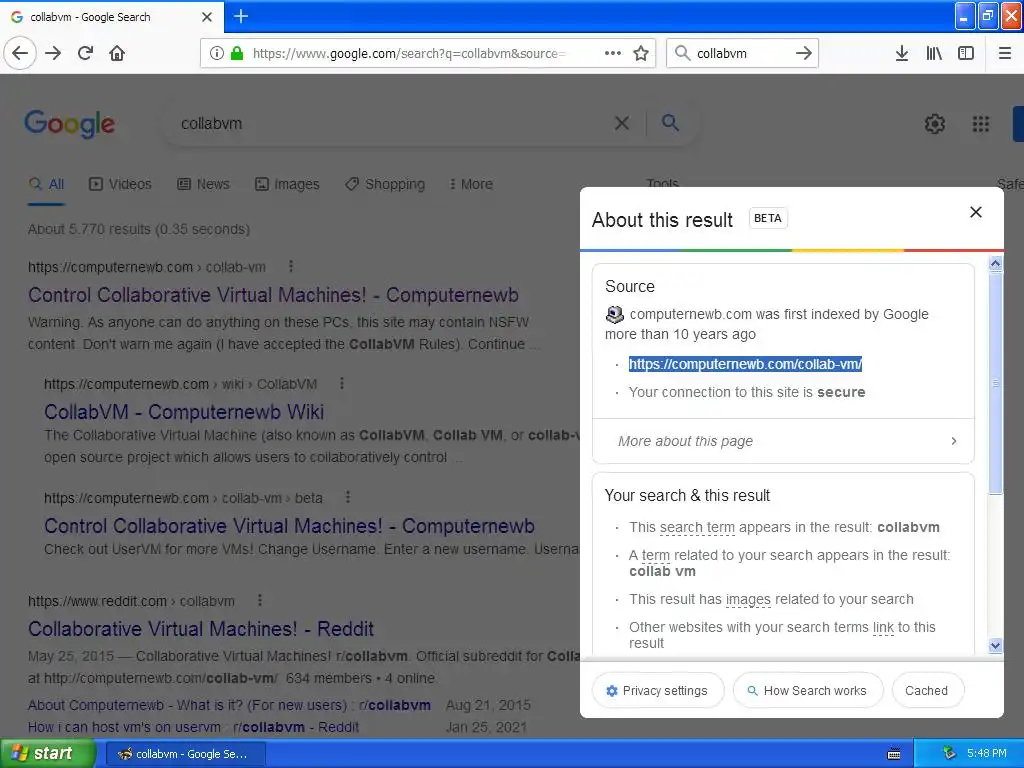Focus the collabvm Google Search browser tab
1024x768 pixels.
[111, 17]
